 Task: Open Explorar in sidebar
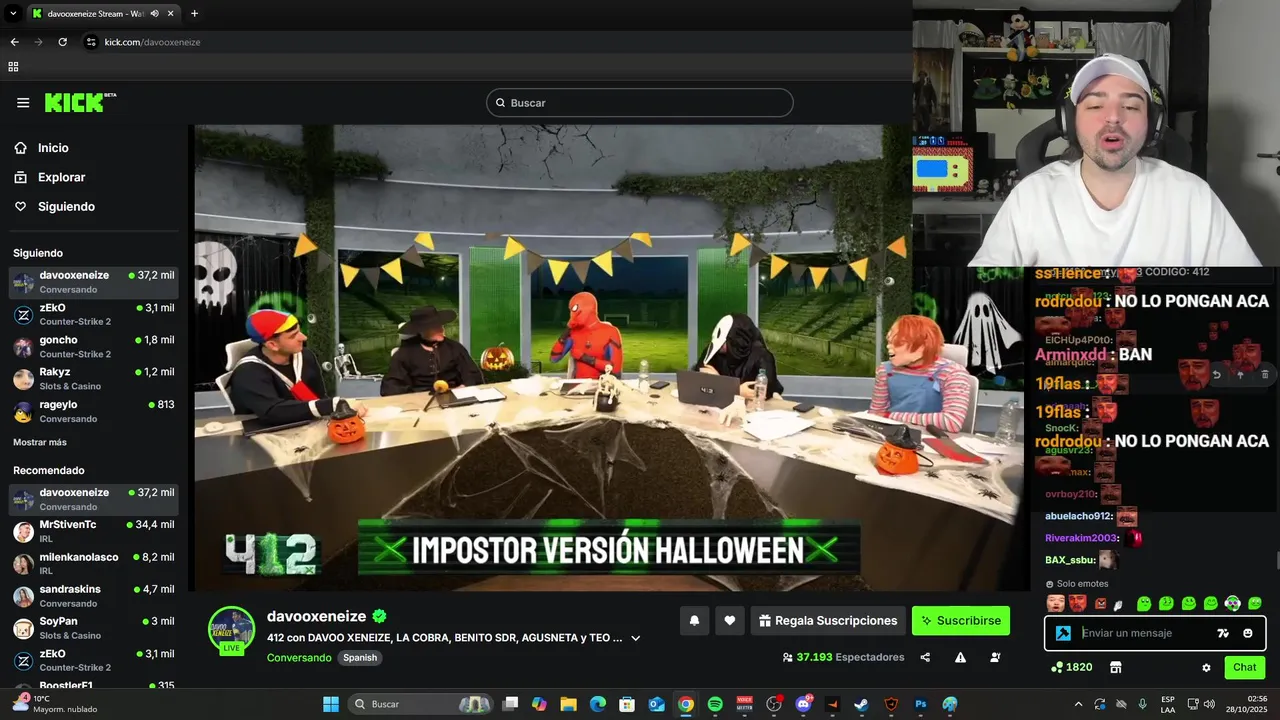coord(49,177)
